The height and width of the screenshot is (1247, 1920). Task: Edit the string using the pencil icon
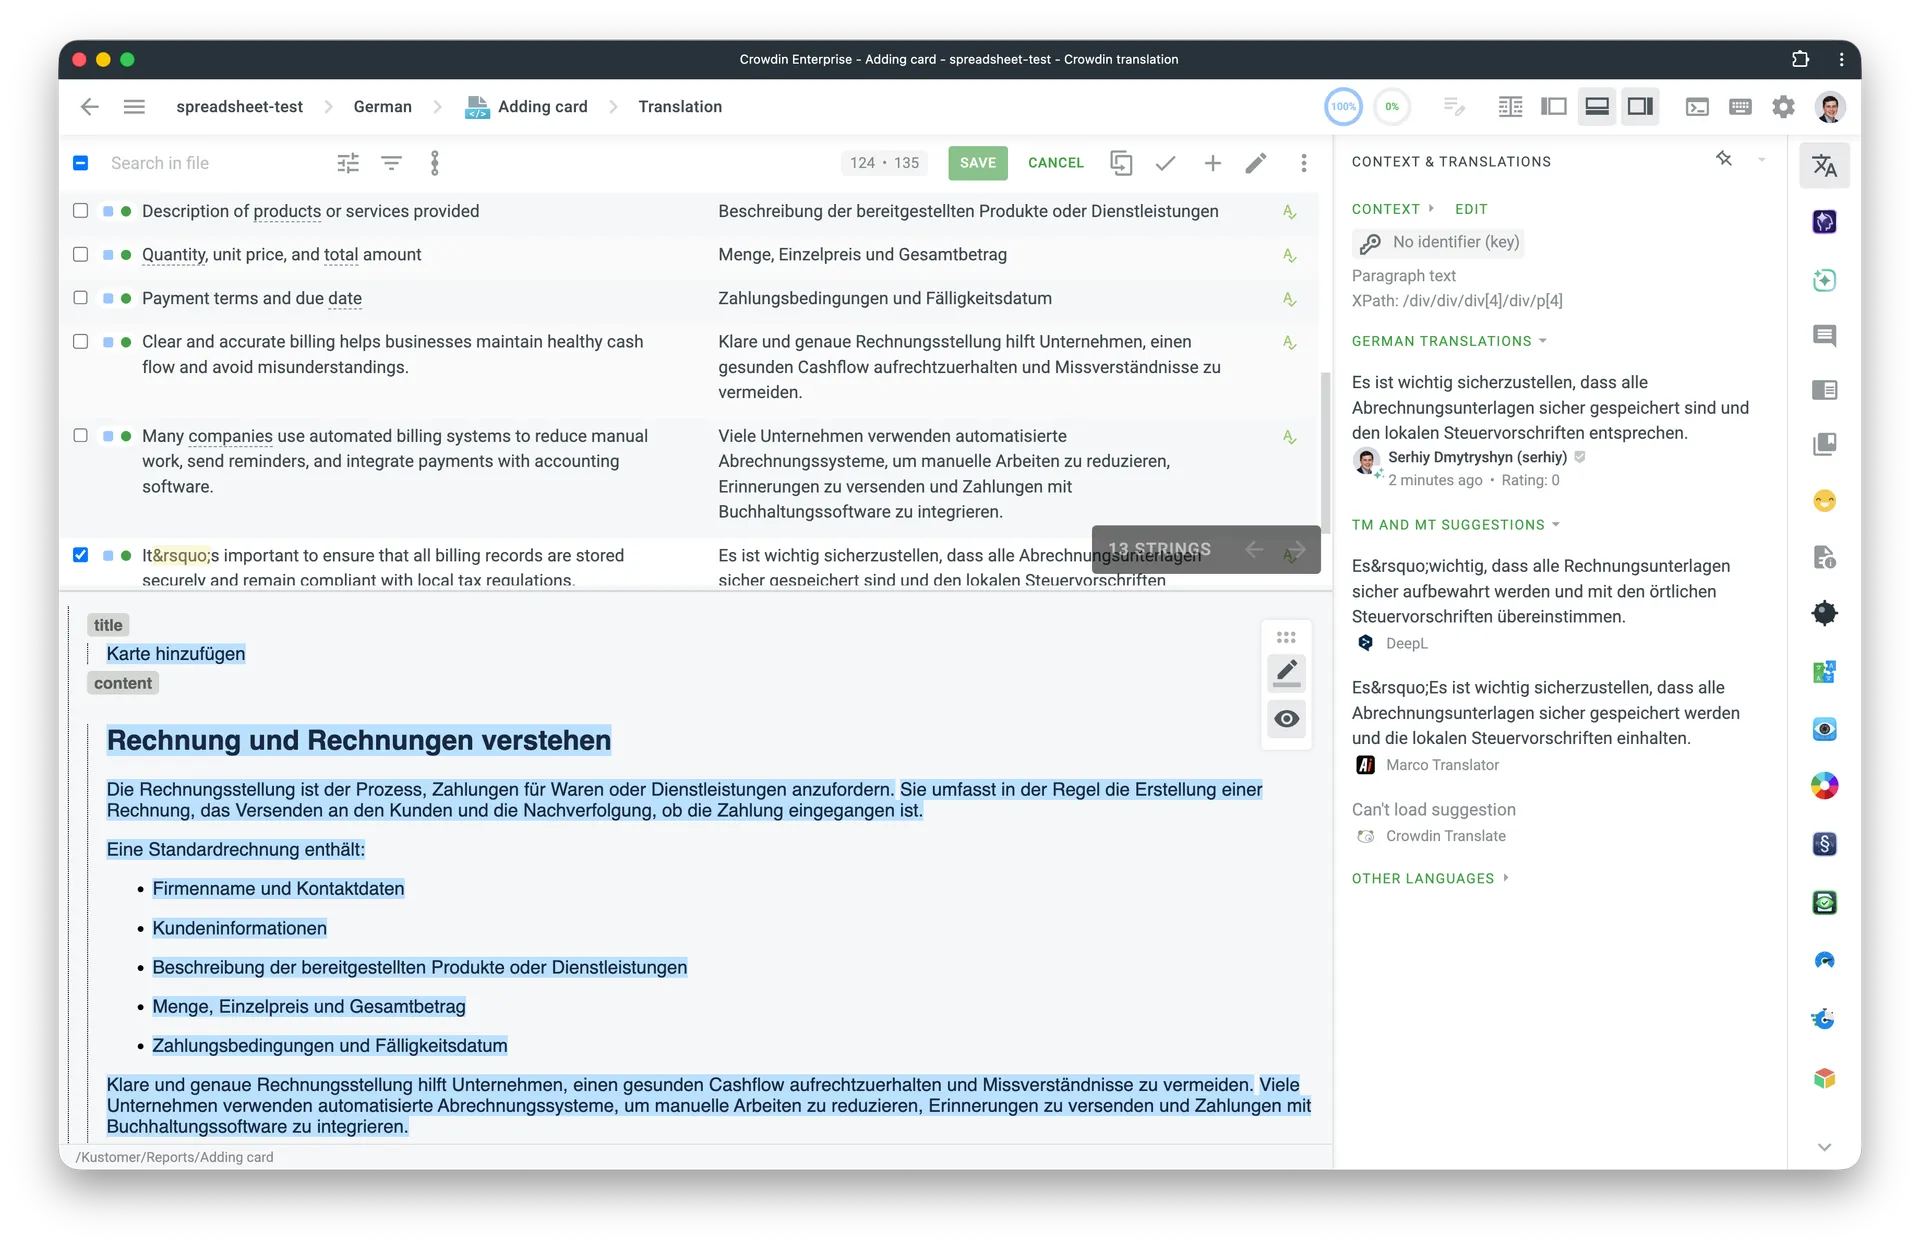(1256, 162)
